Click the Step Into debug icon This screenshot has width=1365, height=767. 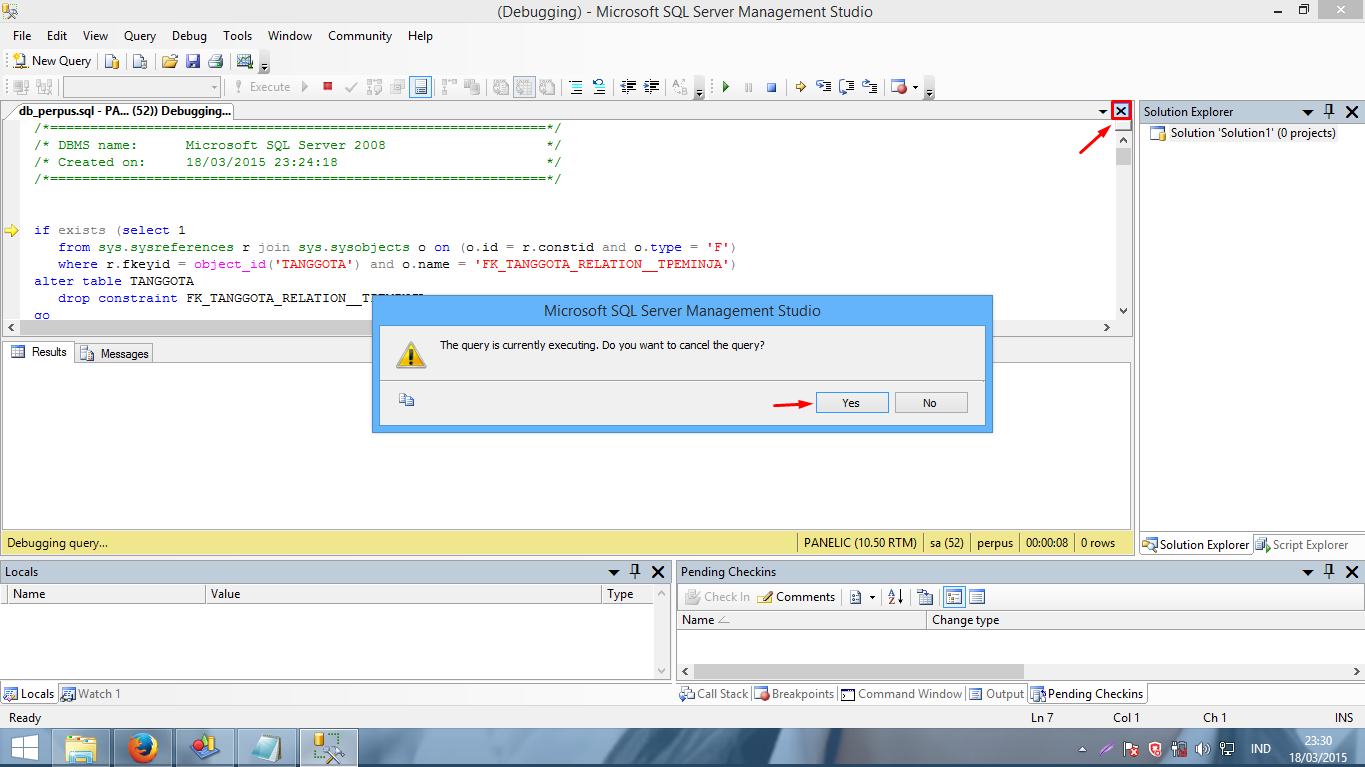click(823, 87)
